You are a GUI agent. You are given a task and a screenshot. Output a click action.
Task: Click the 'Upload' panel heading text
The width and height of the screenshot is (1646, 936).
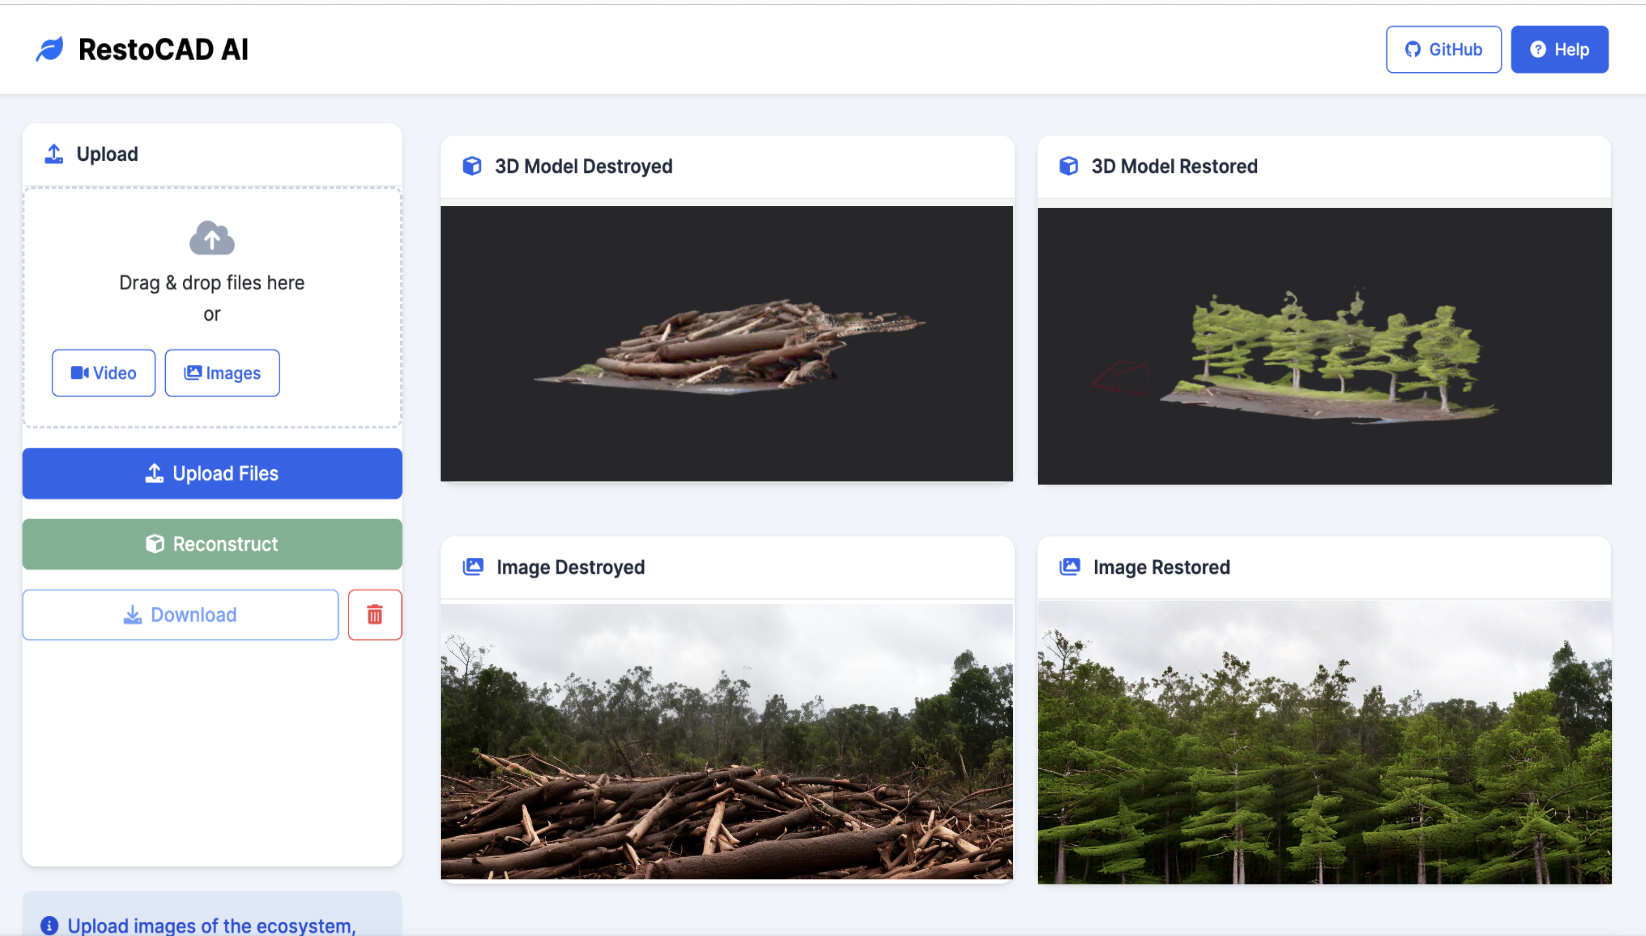(107, 154)
